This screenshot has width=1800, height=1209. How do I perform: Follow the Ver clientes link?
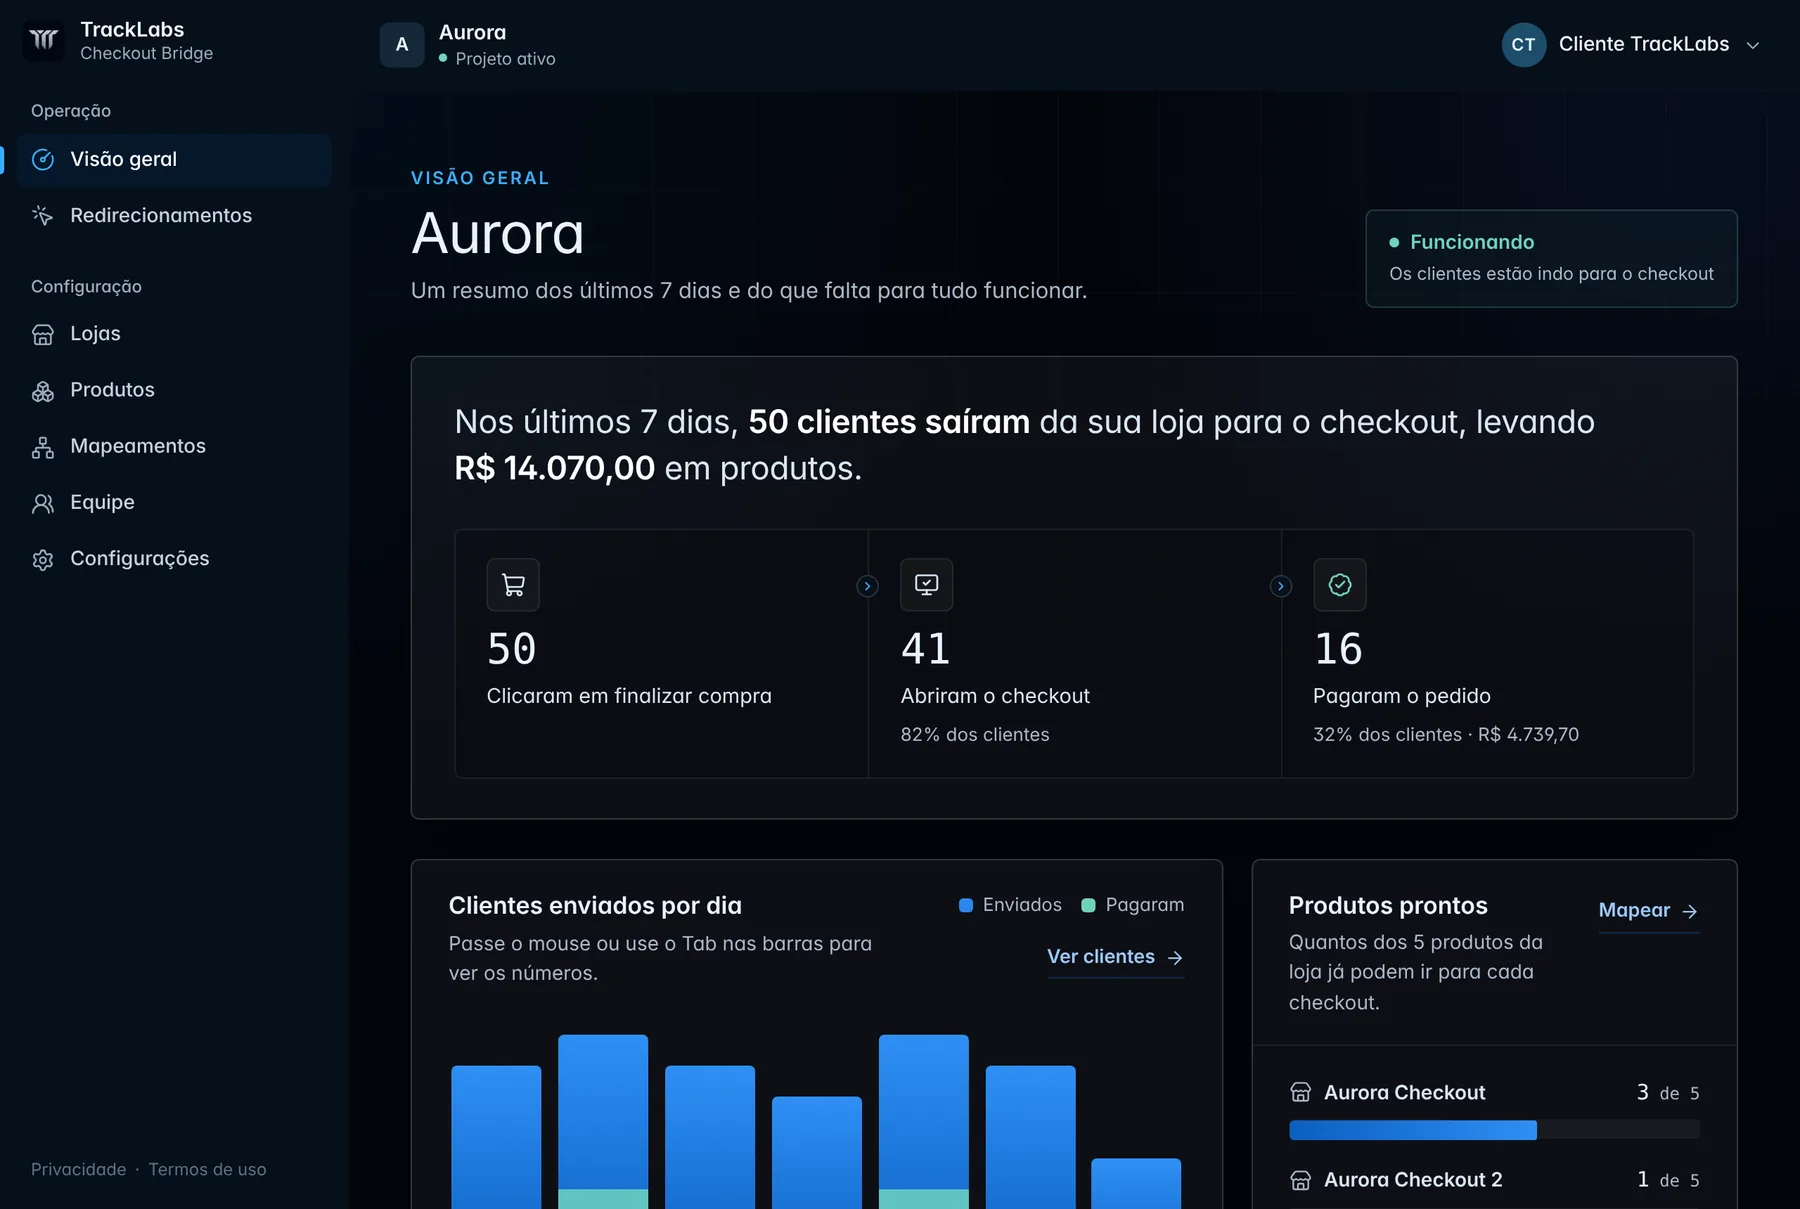click(x=1115, y=957)
